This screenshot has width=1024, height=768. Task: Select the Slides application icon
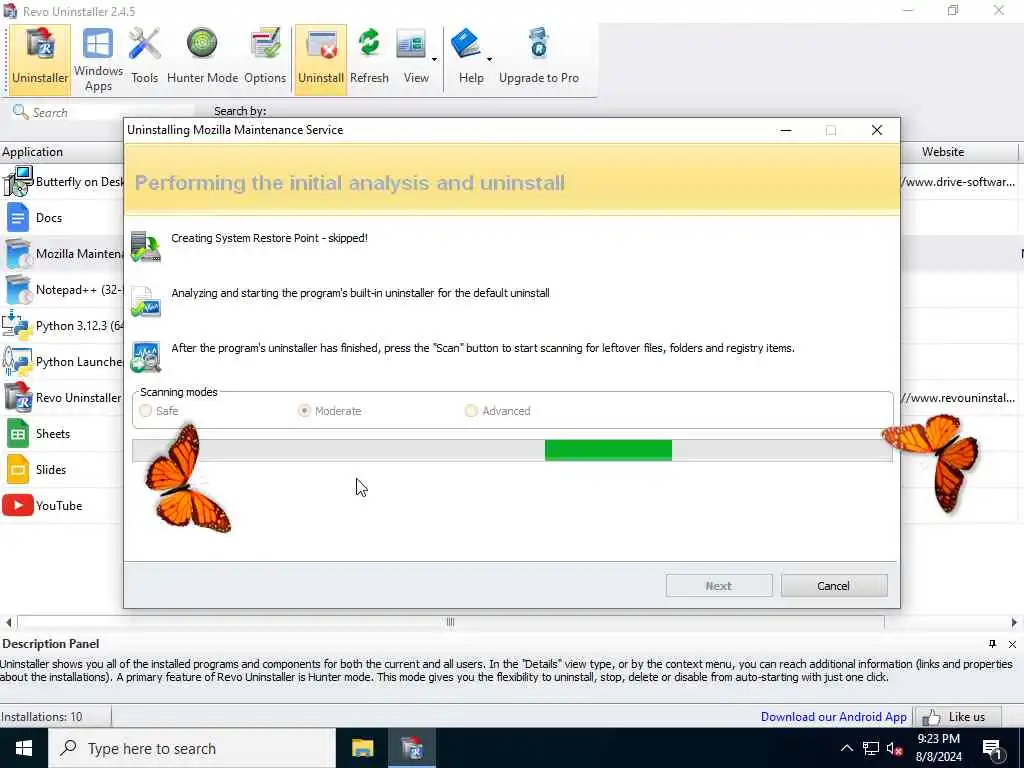pos(17,470)
